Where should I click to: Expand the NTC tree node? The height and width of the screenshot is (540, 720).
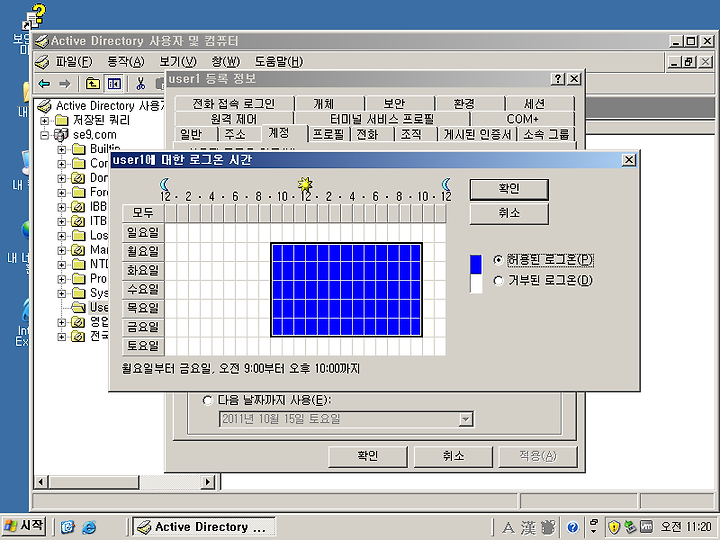coord(62,264)
